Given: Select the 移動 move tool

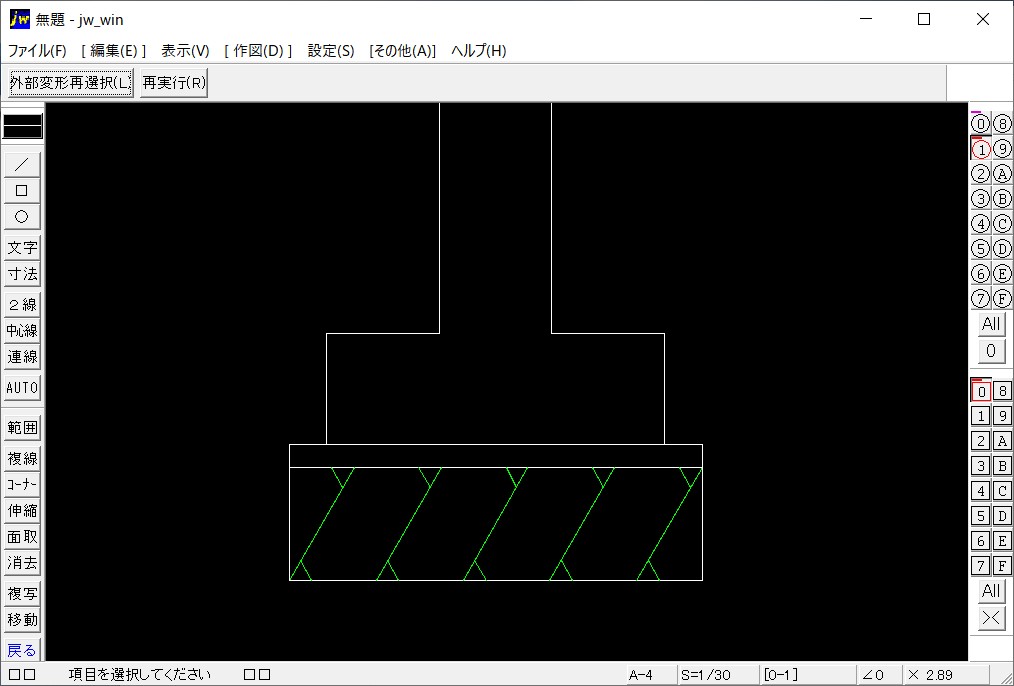Looking at the screenshot, I should (22, 619).
